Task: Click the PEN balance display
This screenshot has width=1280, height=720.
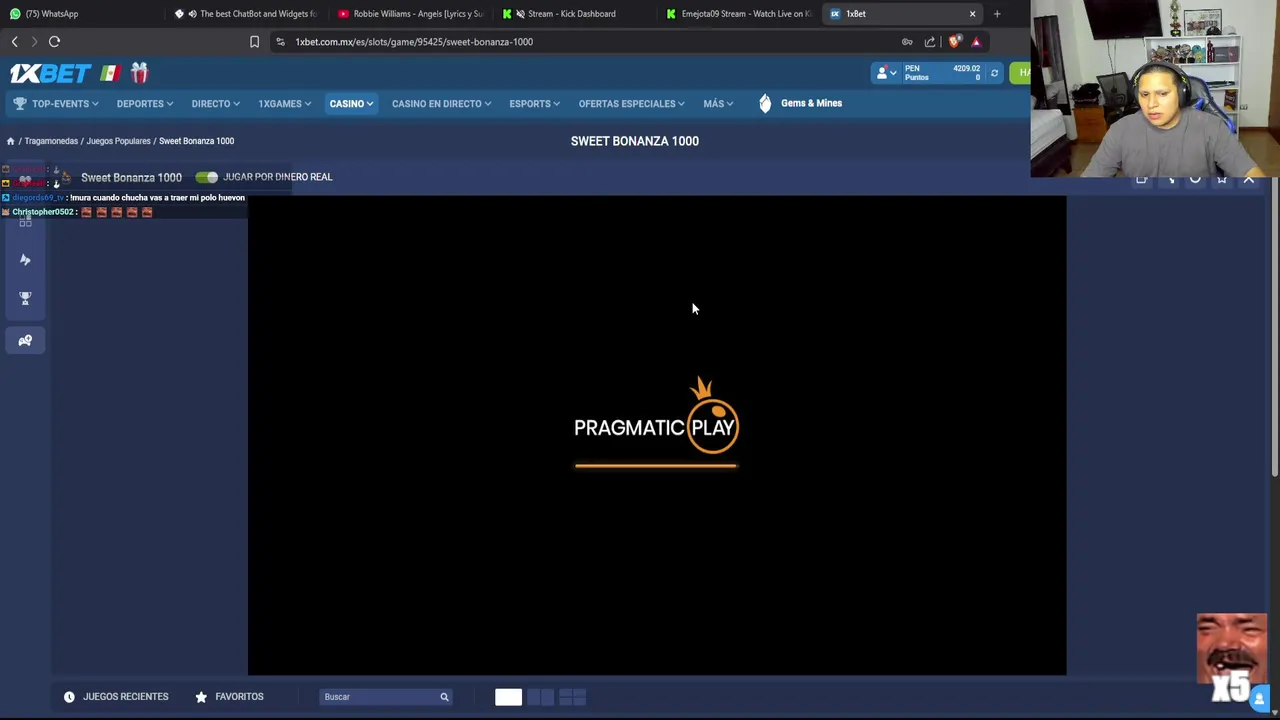Action: [x=943, y=73]
